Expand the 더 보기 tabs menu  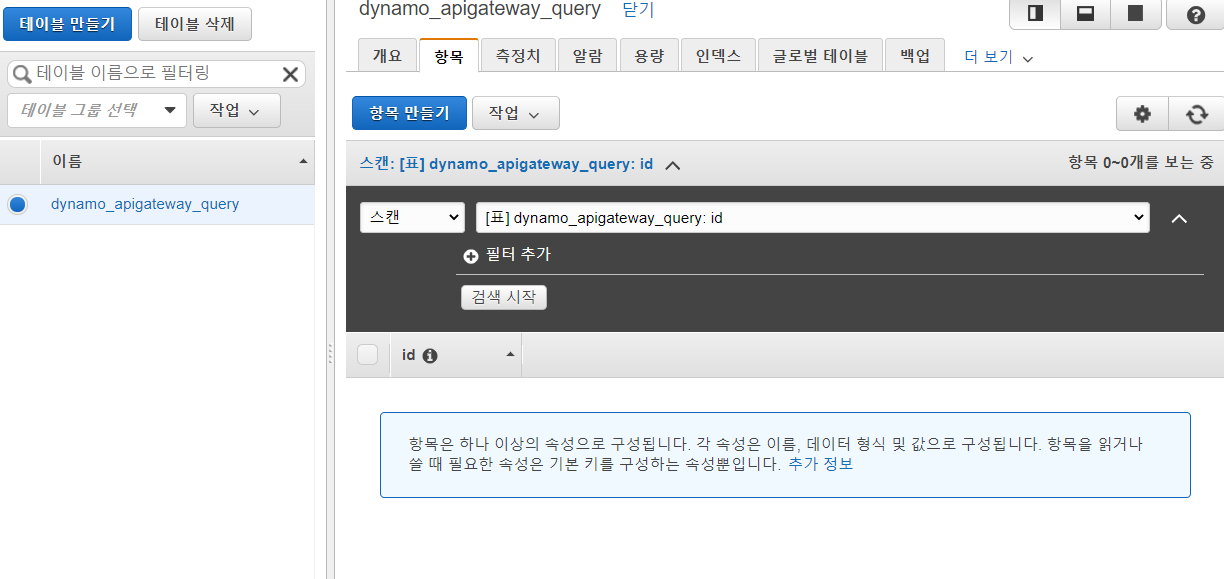click(998, 57)
